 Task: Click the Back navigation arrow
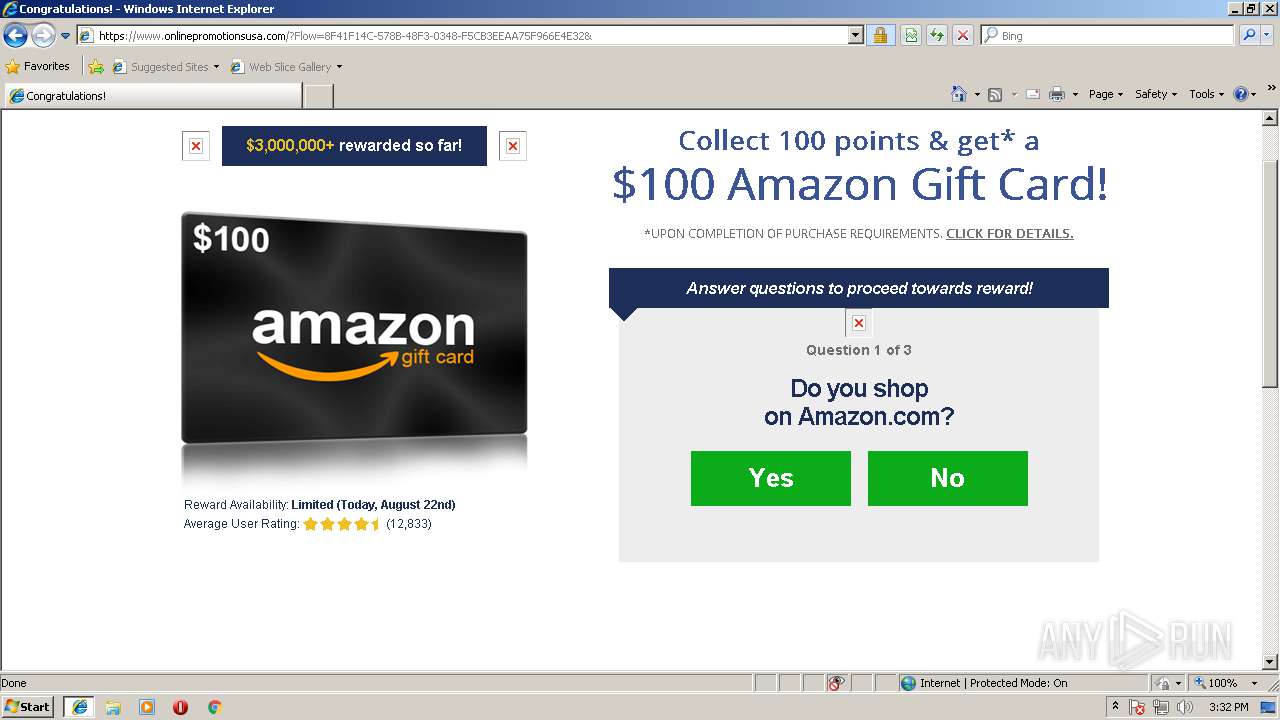[15, 36]
